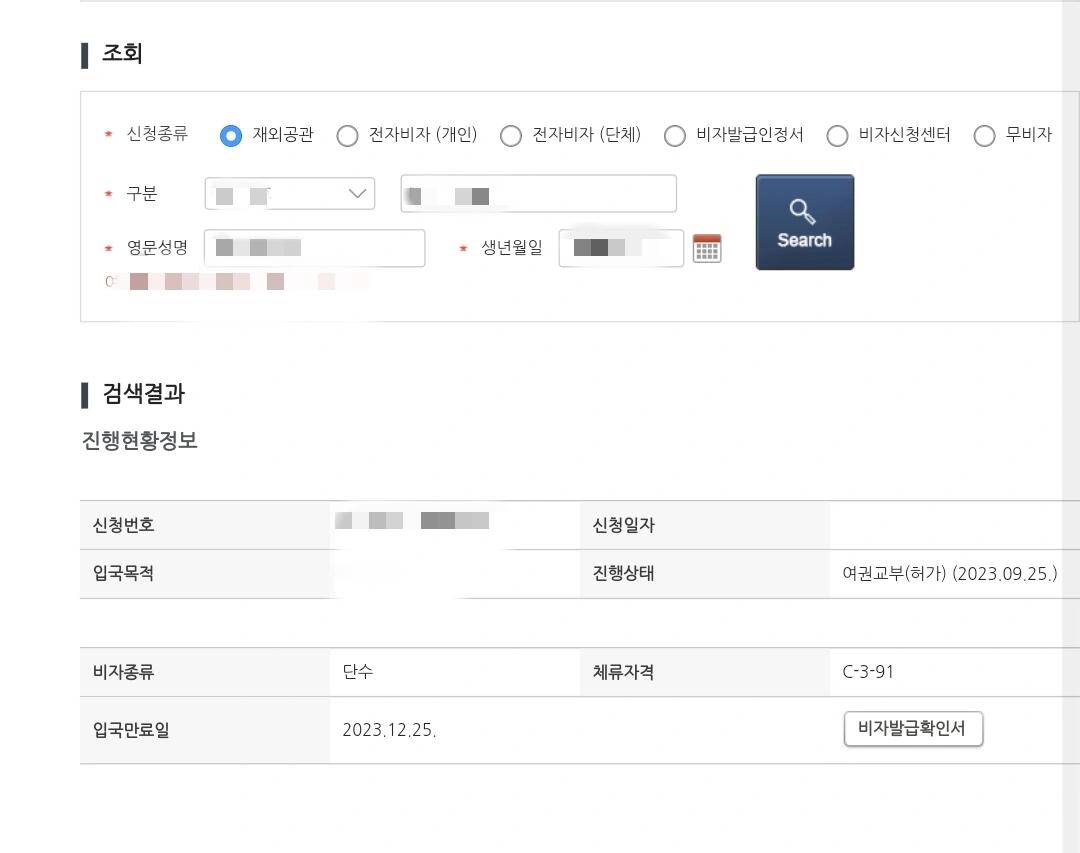Open the 구분 dropdown list
1080x853 pixels.
click(x=290, y=194)
